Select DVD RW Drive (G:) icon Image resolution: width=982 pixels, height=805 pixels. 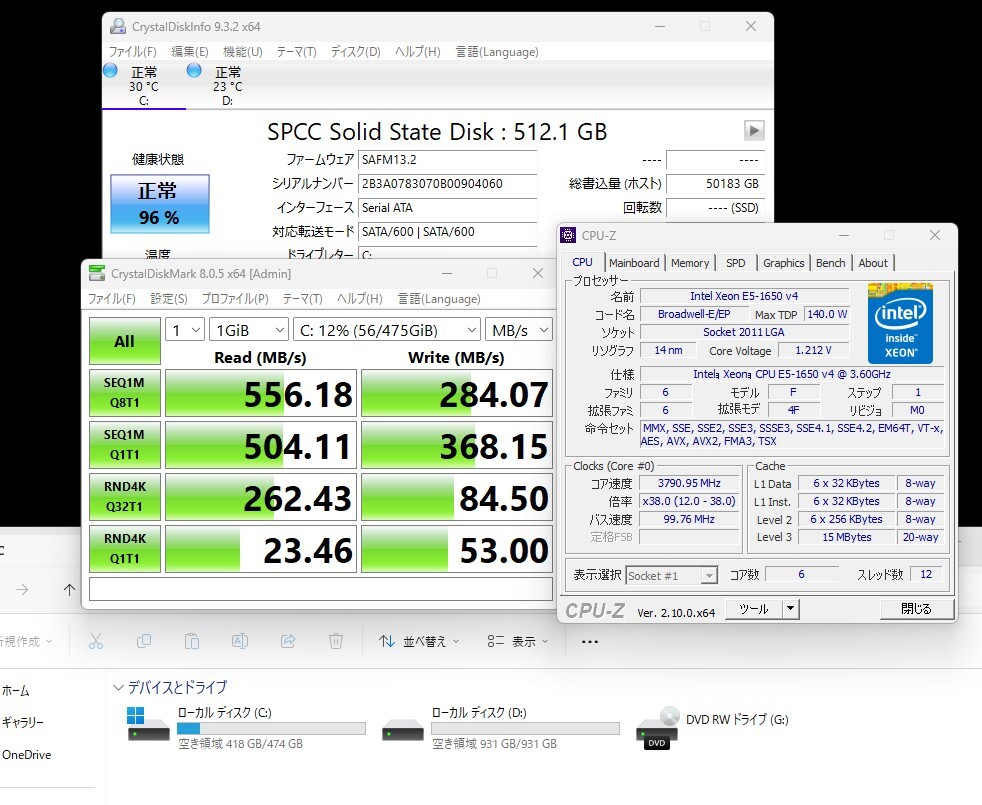point(656,728)
